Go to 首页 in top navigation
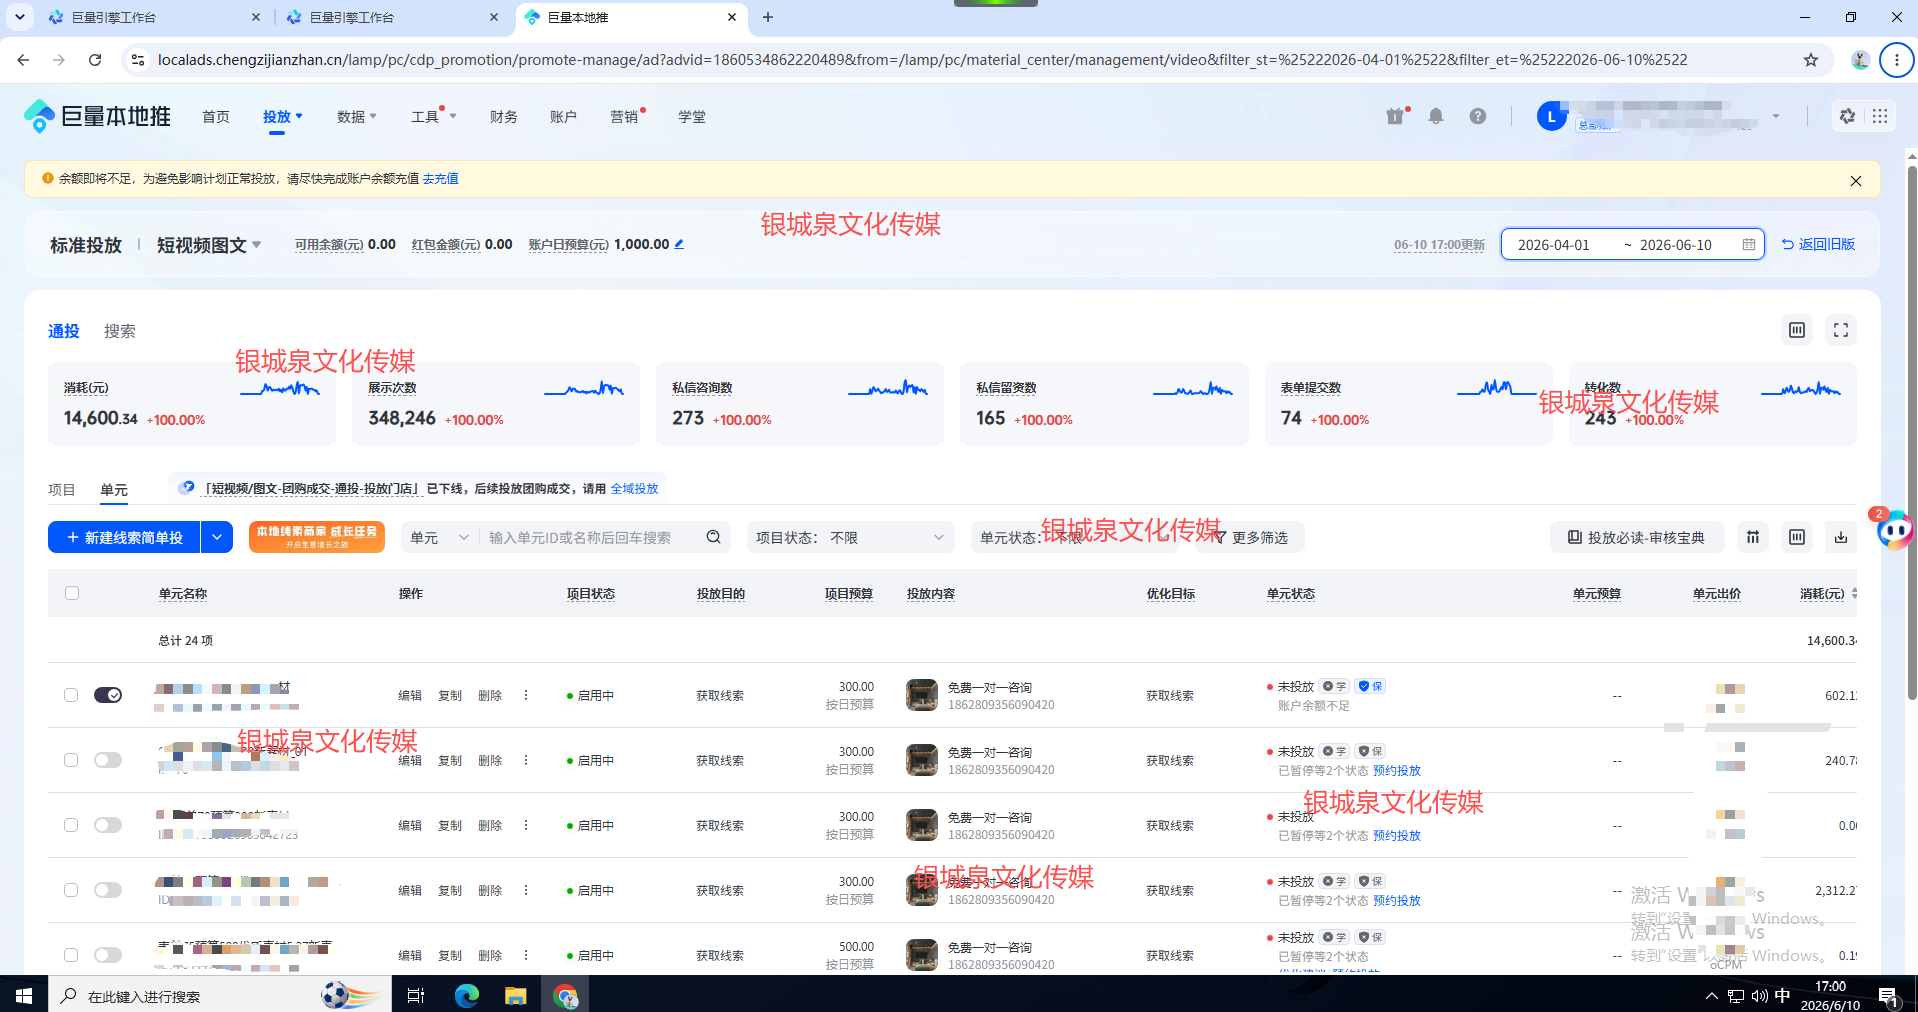The width and height of the screenshot is (1918, 1012). (x=216, y=117)
